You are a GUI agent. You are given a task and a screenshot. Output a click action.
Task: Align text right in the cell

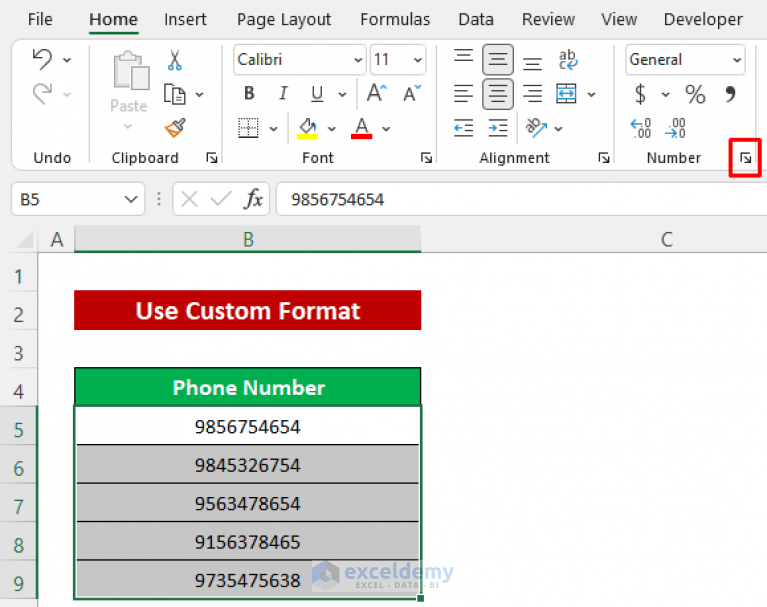pos(532,93)
